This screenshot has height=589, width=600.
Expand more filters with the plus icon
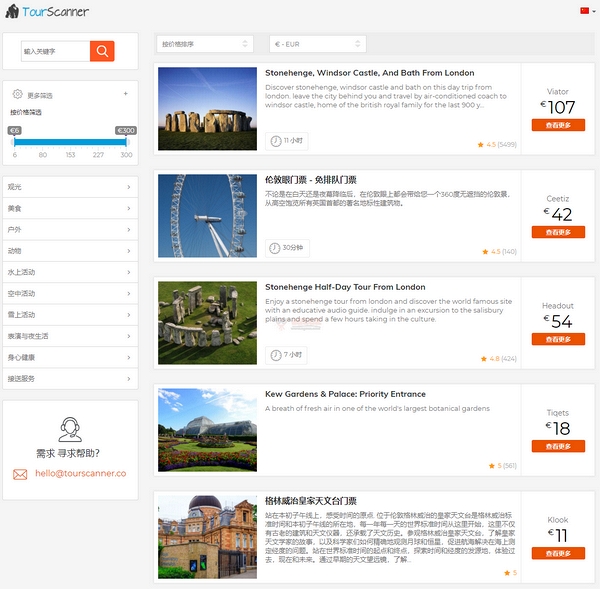[126, 94]
